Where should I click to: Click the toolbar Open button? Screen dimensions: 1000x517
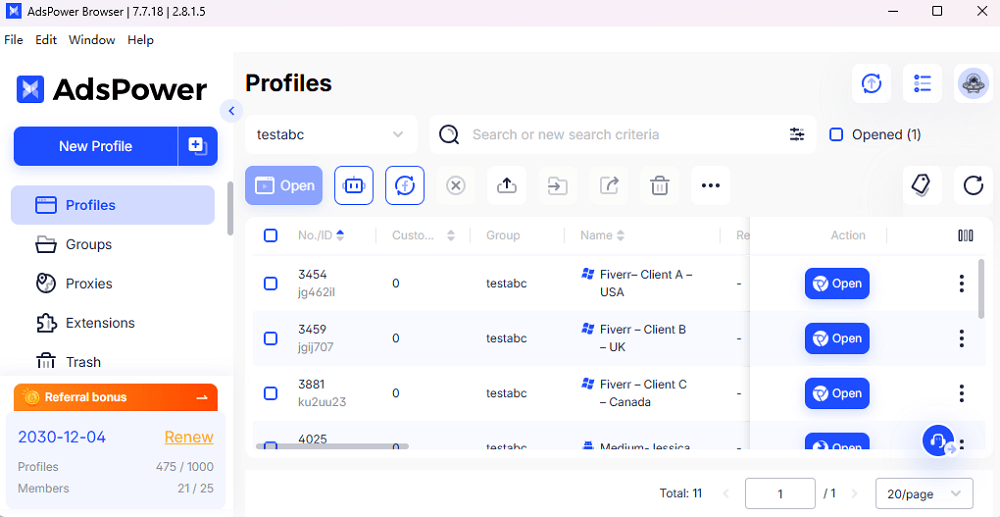[284, 186]
